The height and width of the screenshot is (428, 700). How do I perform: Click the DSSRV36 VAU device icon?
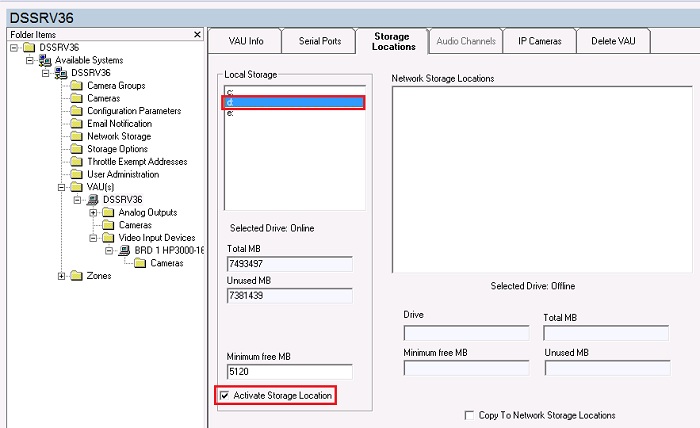[92, 199]
